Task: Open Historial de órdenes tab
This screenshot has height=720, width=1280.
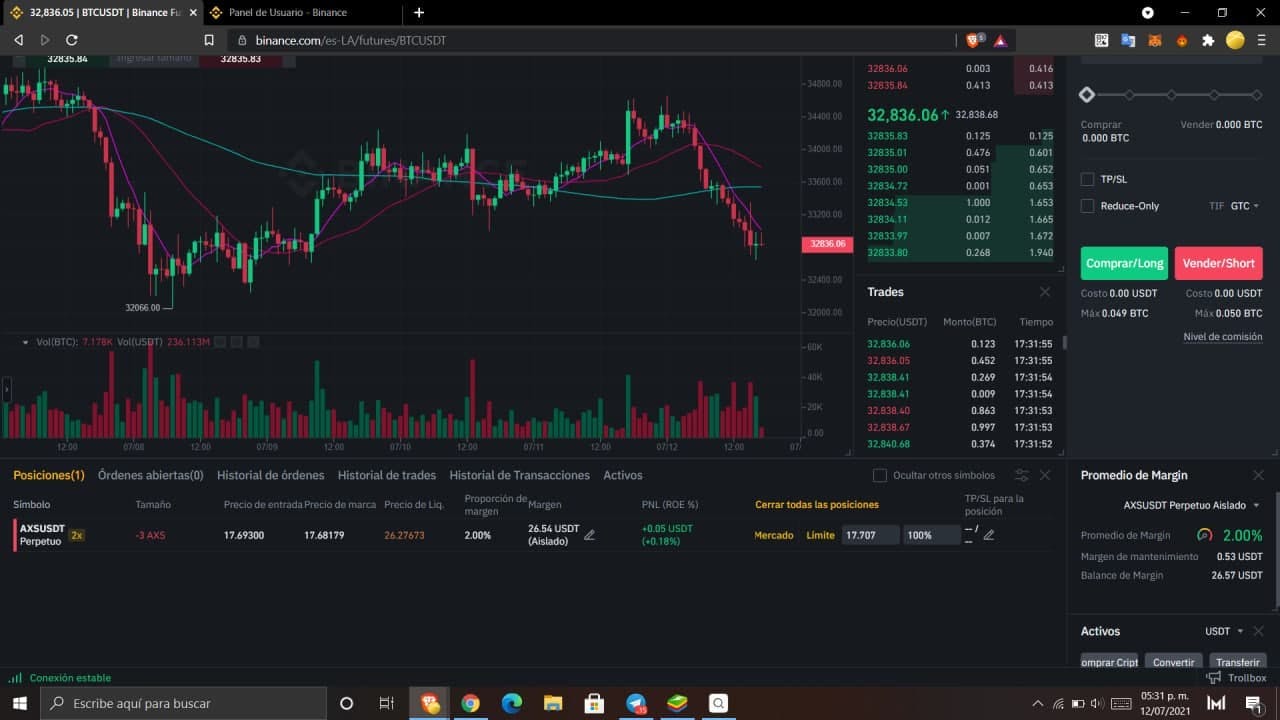Action: (271, 475)
